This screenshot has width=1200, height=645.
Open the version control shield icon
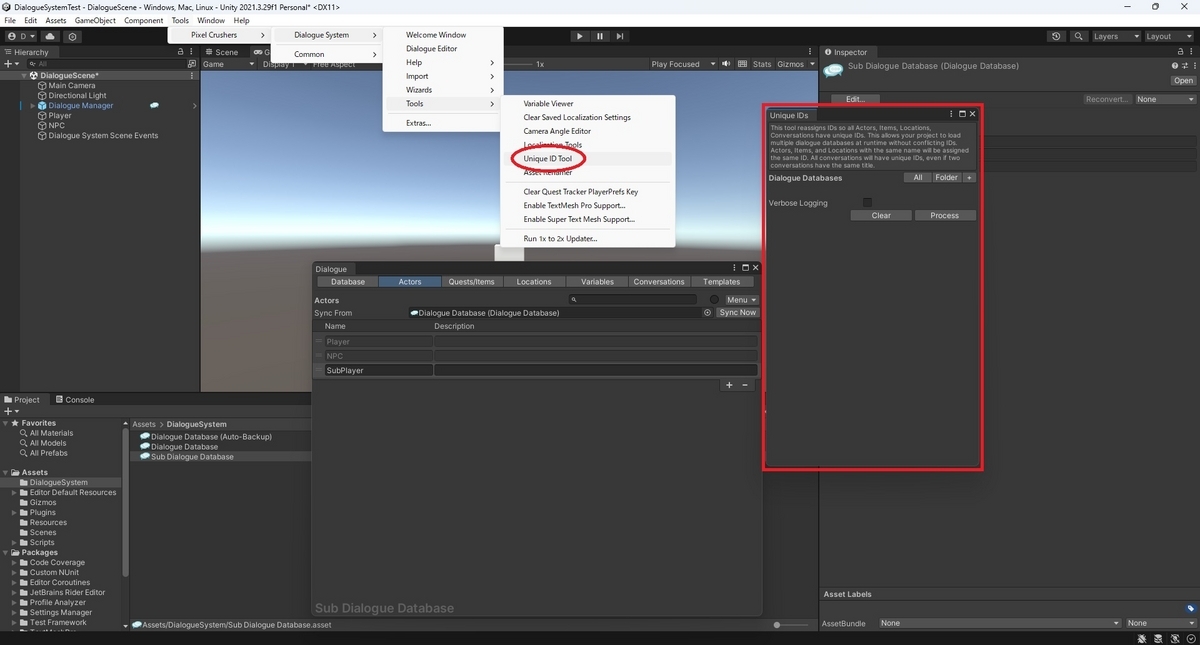[72, 36]
